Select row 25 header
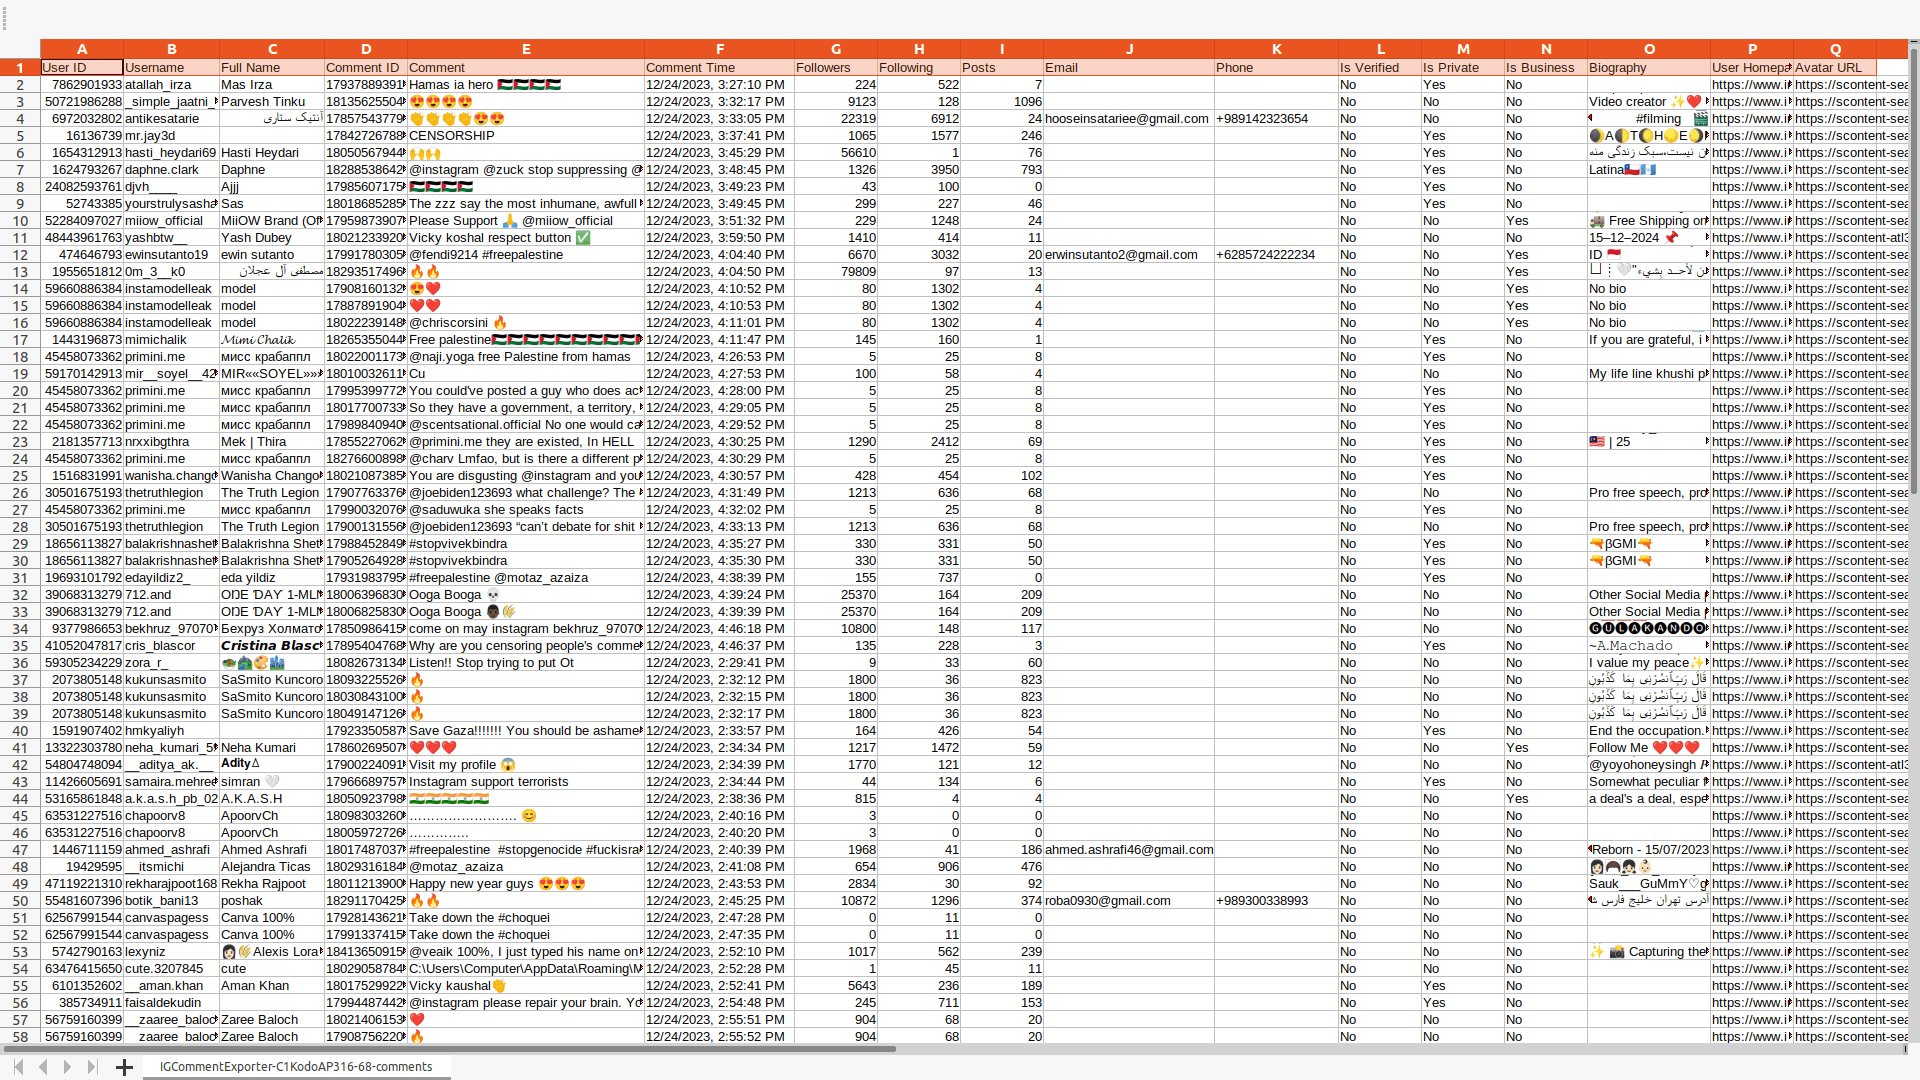1920x1080 pixels. point(20,476)
